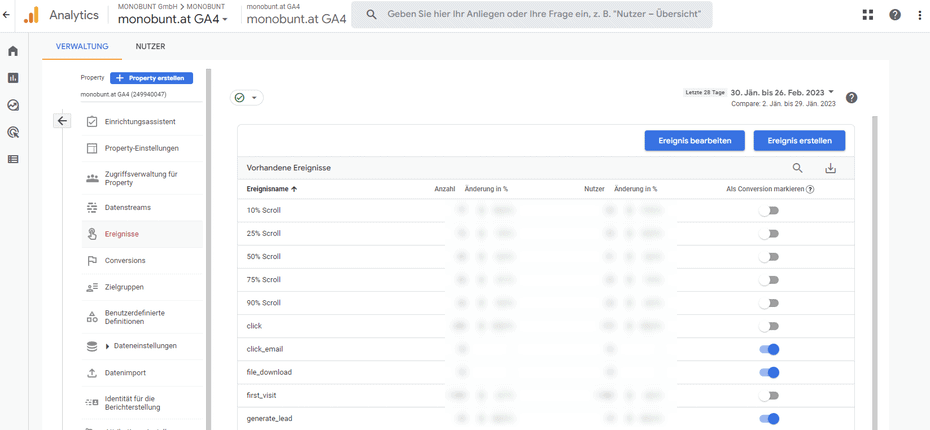Click help icon beside Als Conversion markieren
This screenshot has width=930, height=430.
[810, 189]
